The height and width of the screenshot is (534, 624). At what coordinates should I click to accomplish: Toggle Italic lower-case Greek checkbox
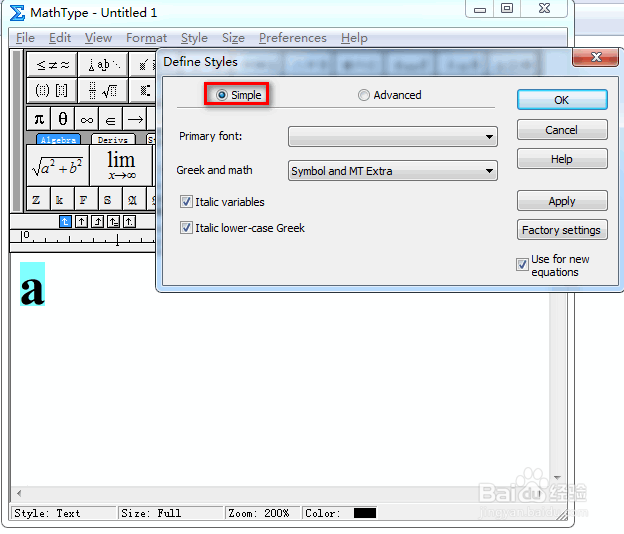pos(186,228)
